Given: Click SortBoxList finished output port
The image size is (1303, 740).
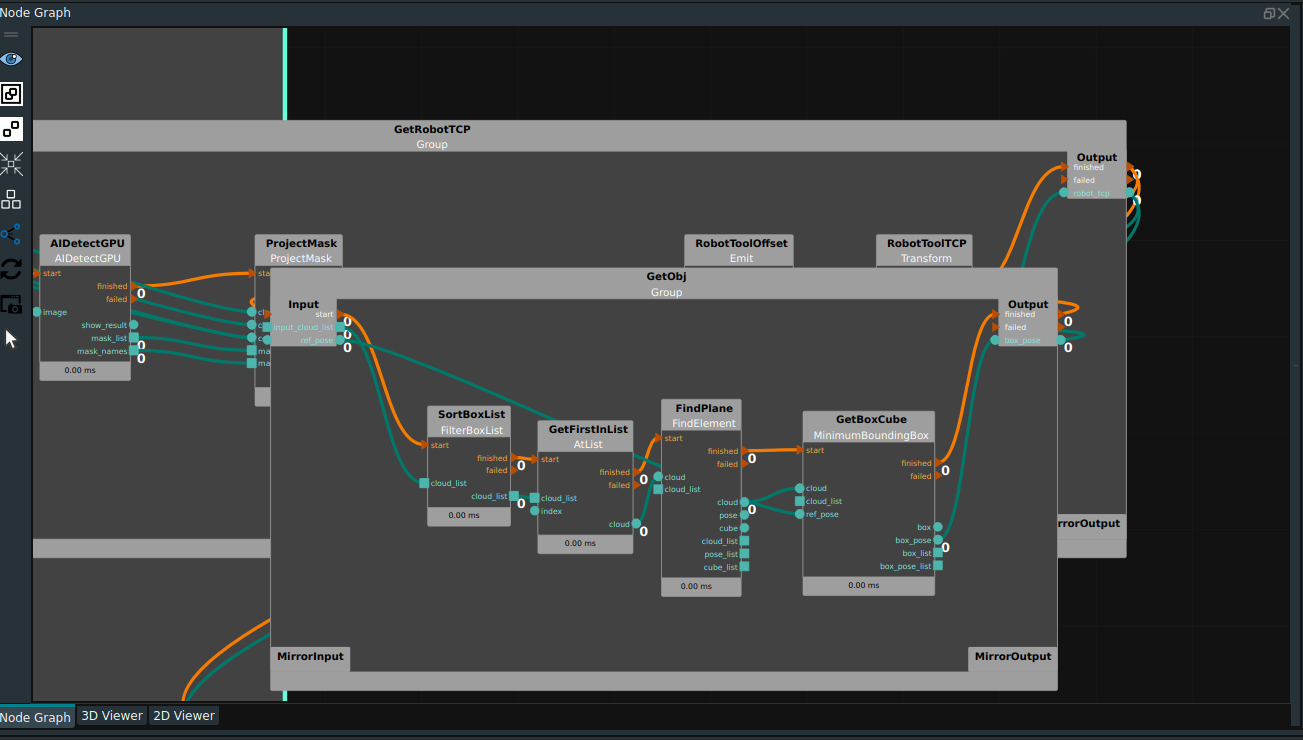Looking at the screenshot, I should coord(514,458).
